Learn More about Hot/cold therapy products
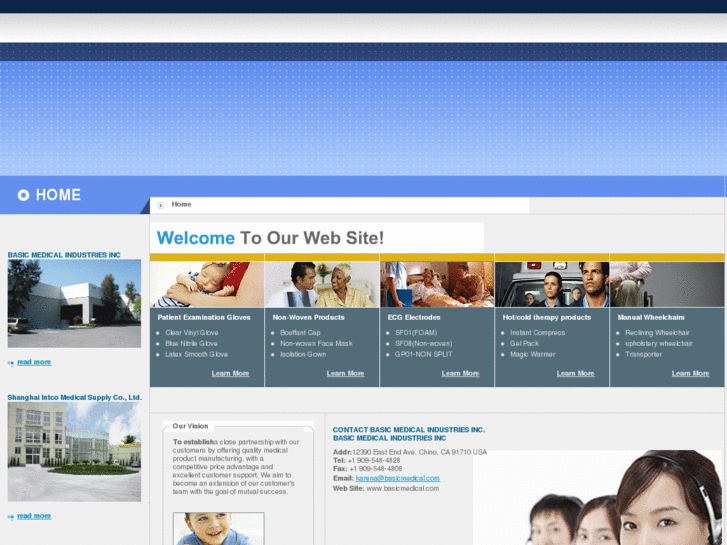 (575, 373)
